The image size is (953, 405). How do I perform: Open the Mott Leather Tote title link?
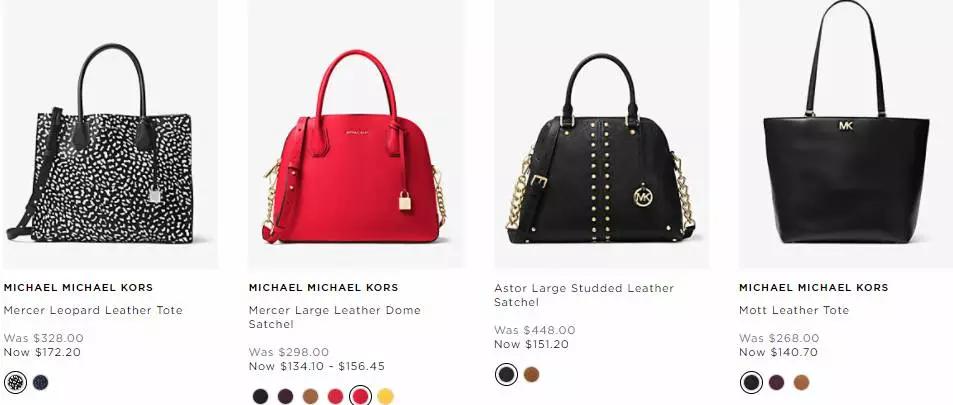click(794, 310)
